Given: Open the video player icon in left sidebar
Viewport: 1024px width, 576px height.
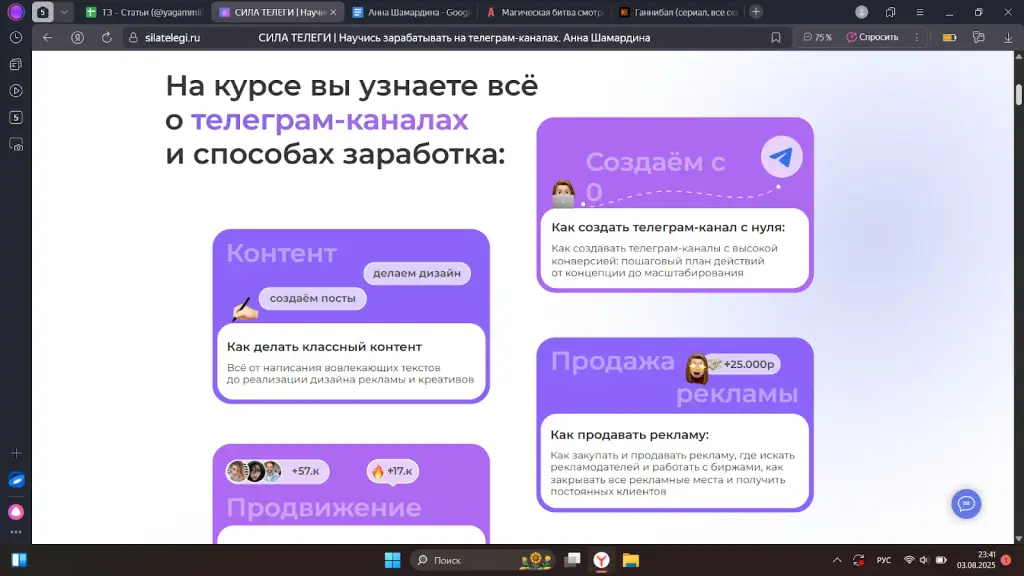Looking at the screenshot, I should click(x=16, y=91).
